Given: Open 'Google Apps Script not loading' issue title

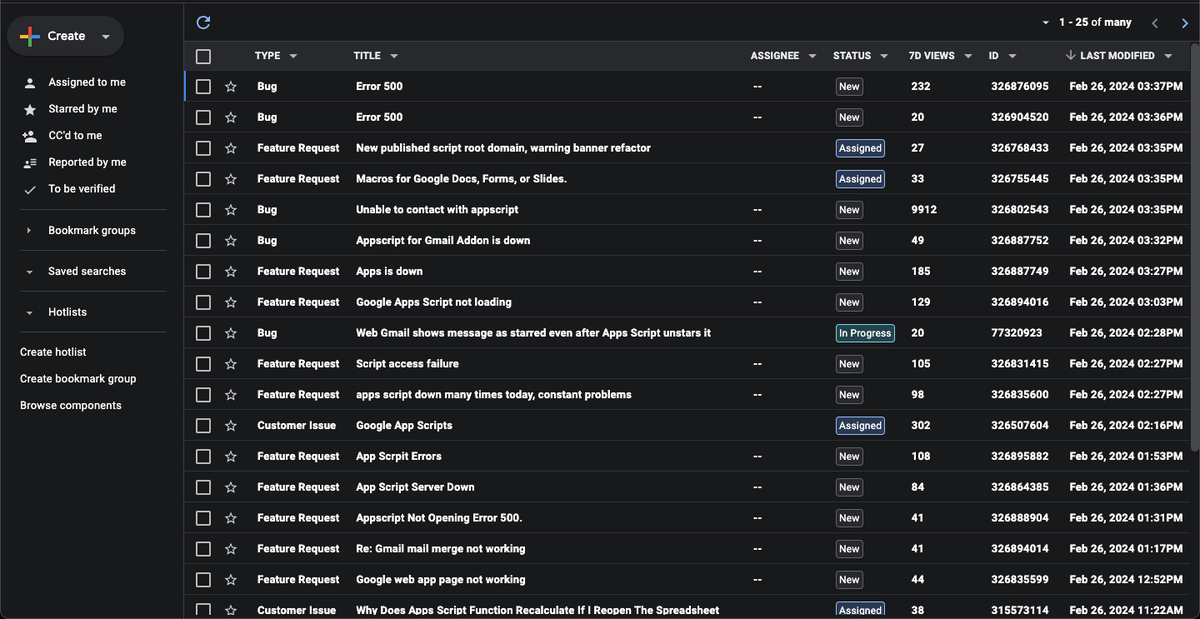Looking at the screenshot, I should pyautogui.click(x=433, y=302).
